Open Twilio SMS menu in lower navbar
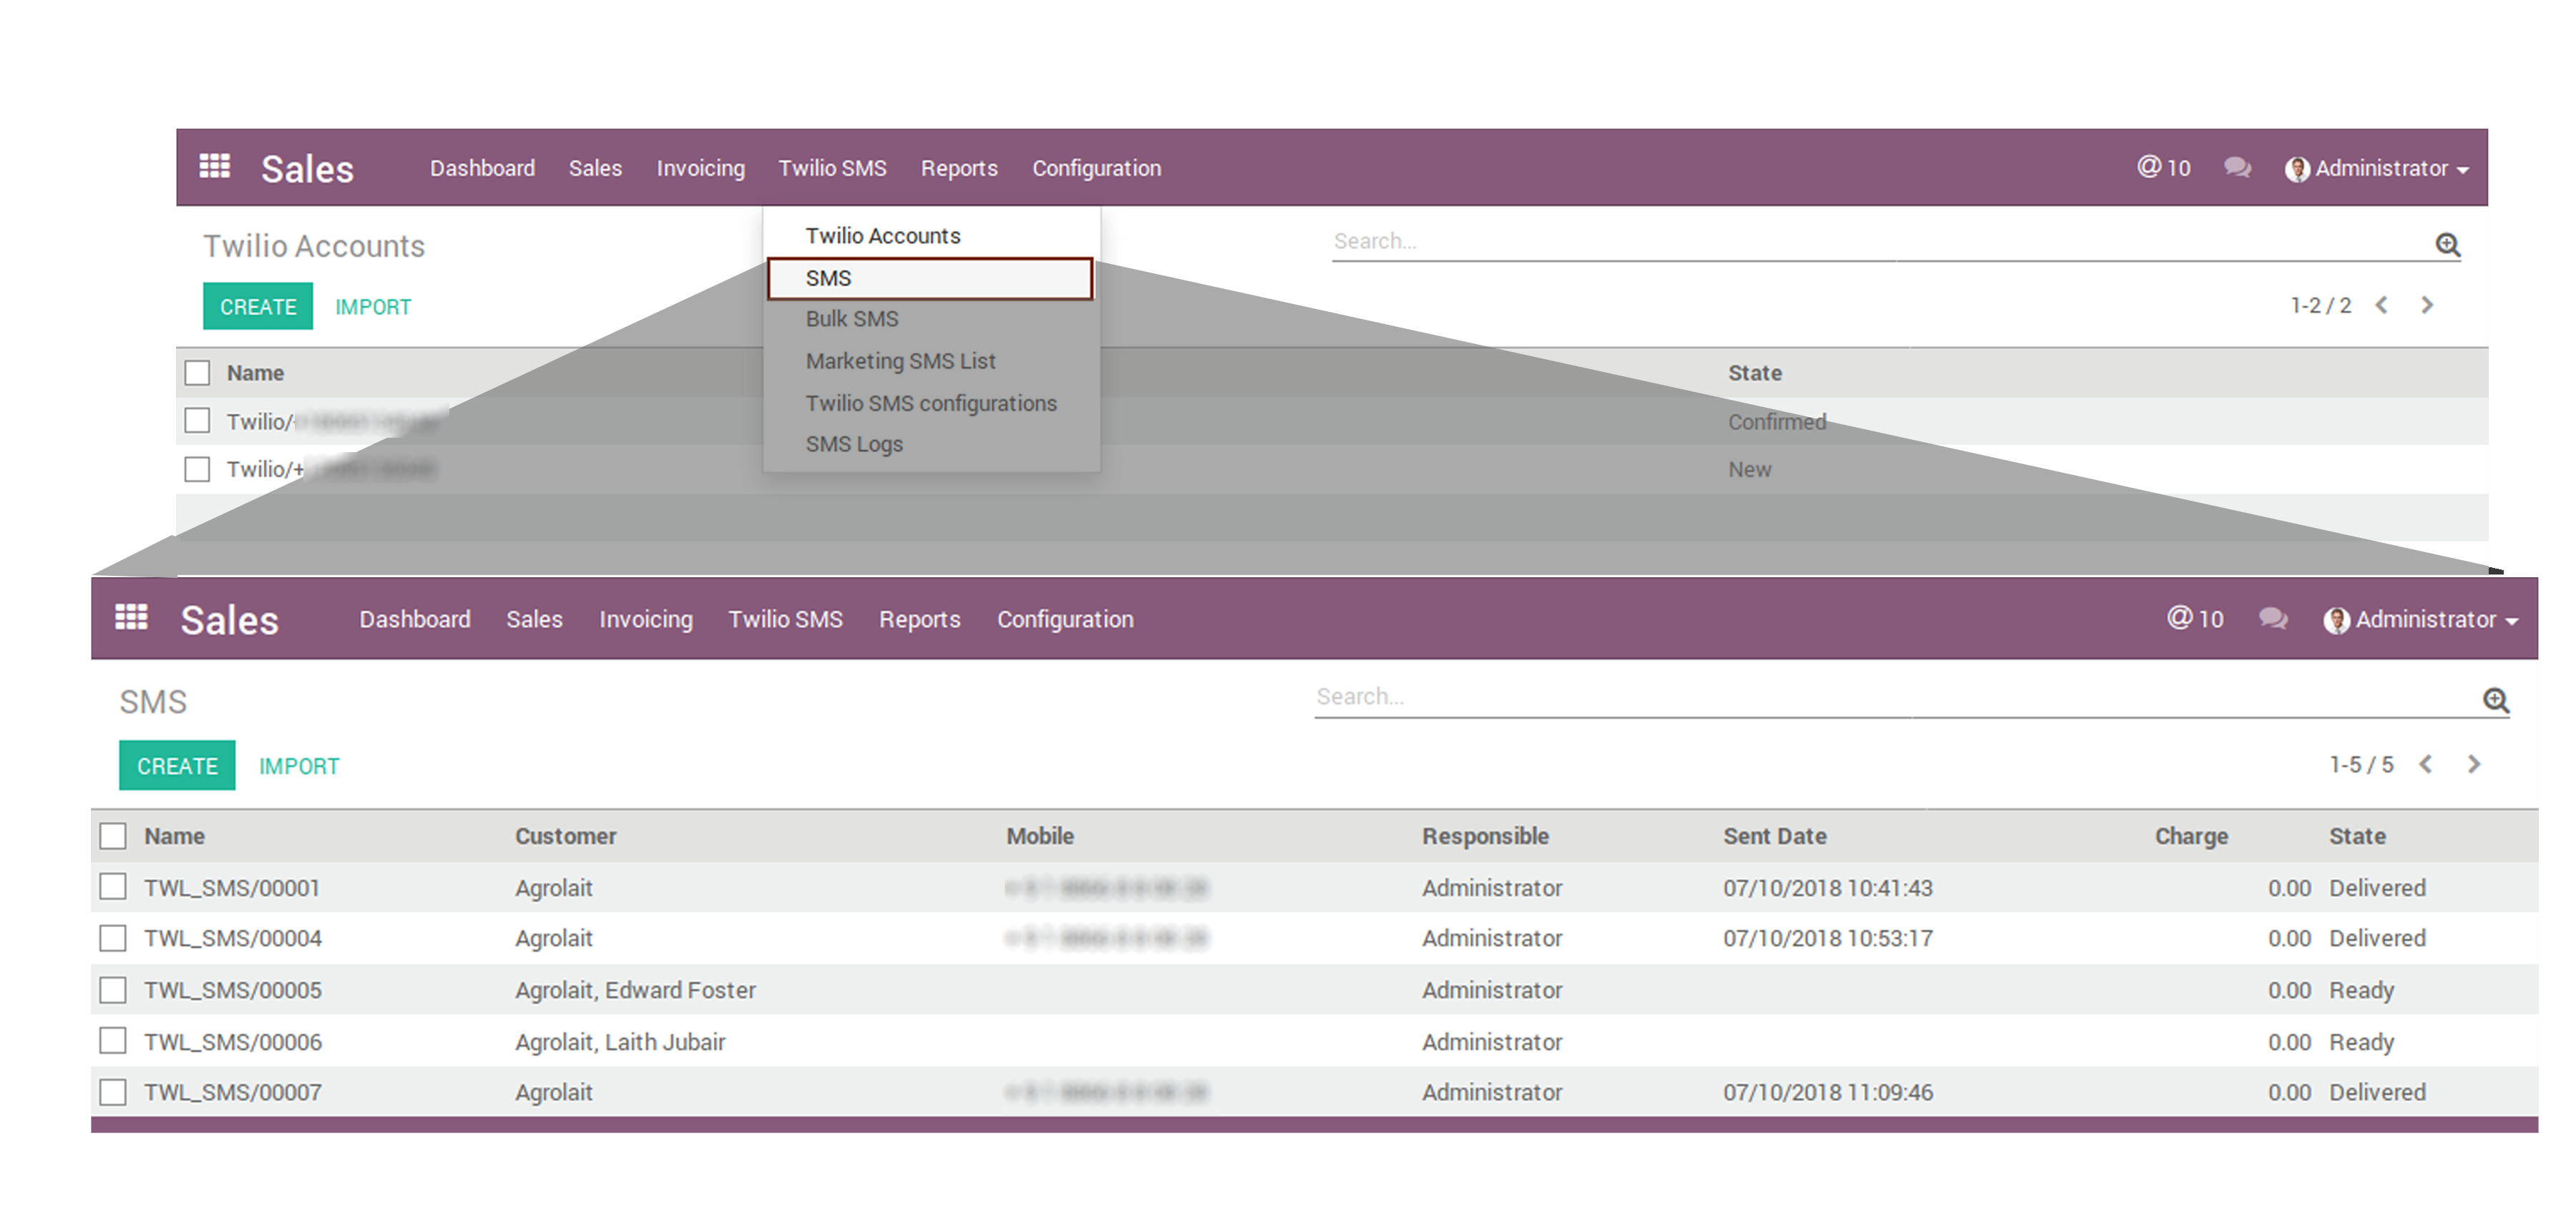 pyautogui.click(x=785, y=619)
